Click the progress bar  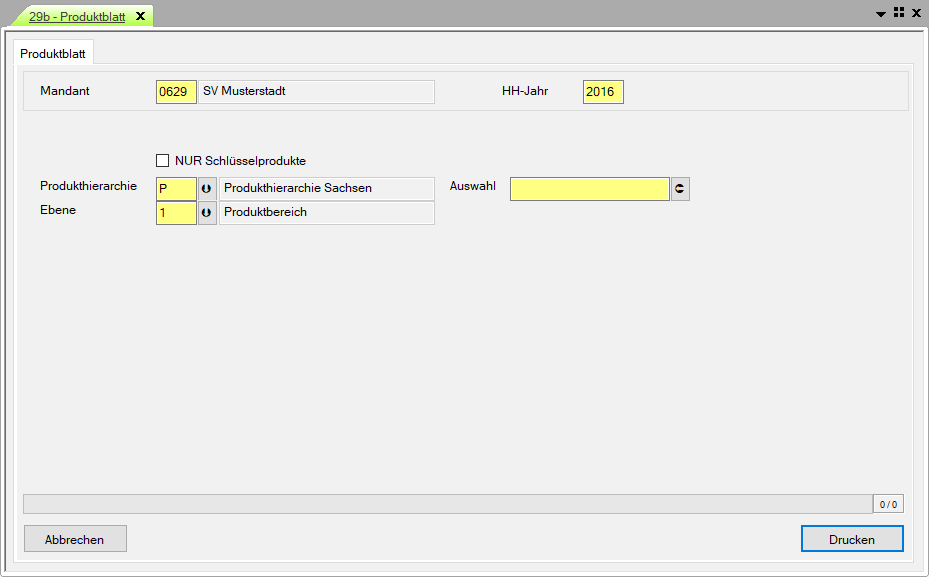[447, 504]
